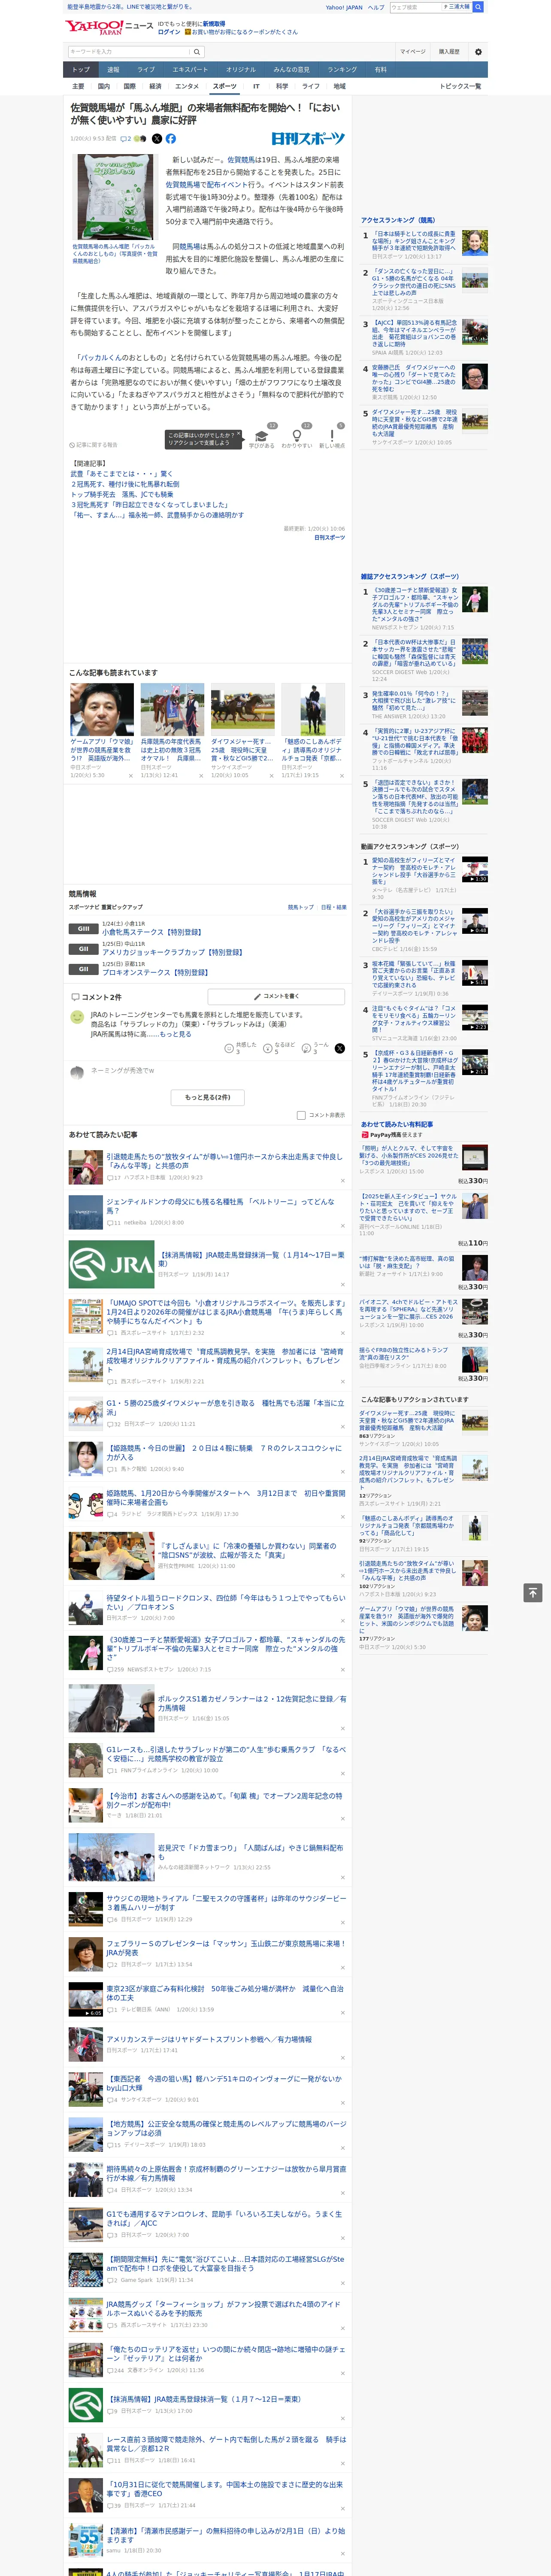Viewport: 551px width, 2576px height.
Task: Toggle the コメント非表示 checkbox
Action: [x=301, y=1115]
